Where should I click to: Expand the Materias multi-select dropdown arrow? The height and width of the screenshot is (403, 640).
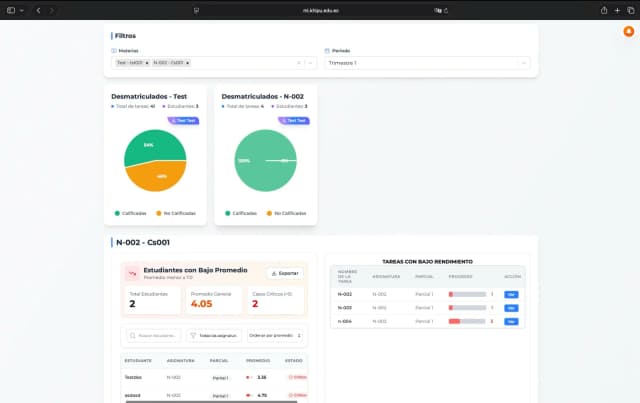coord(311,63)
